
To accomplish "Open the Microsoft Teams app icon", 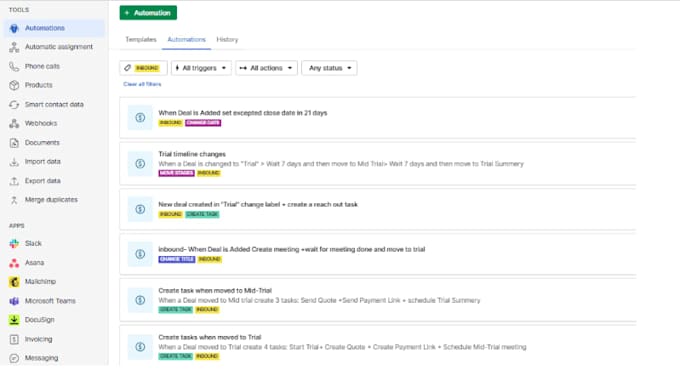I will 14,301.
